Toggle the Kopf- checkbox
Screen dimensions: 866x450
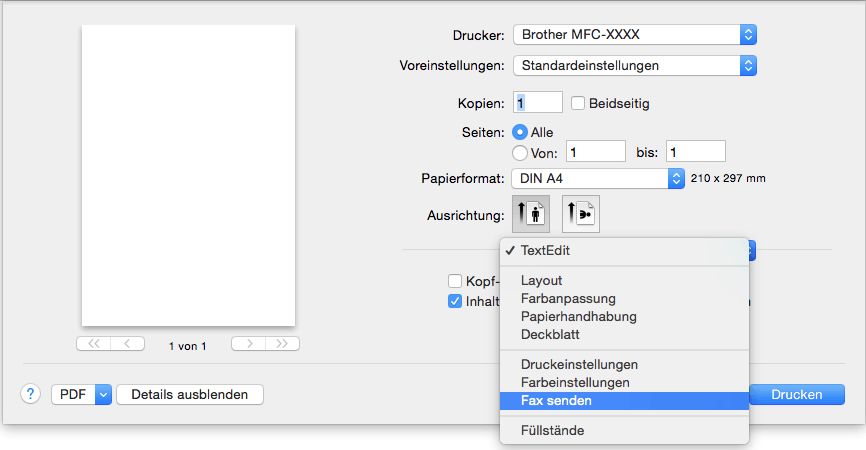[455, 281]
